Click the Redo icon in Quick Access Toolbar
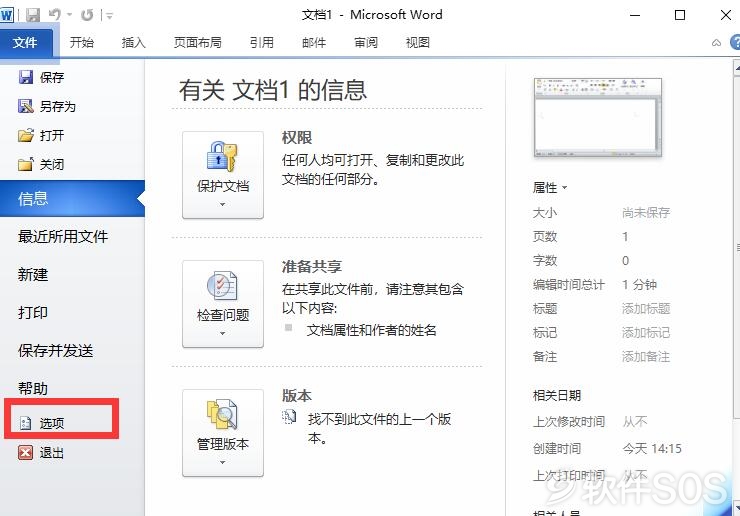 click(x=87, y=15)
